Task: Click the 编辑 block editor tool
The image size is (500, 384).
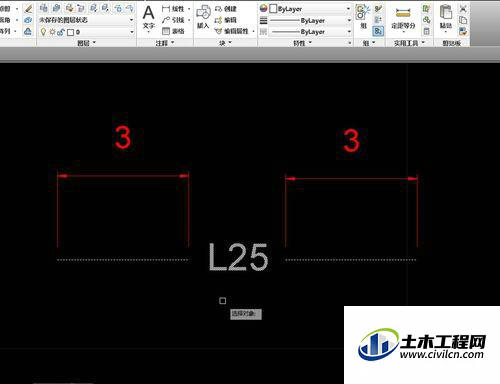Action: point(226,20)
